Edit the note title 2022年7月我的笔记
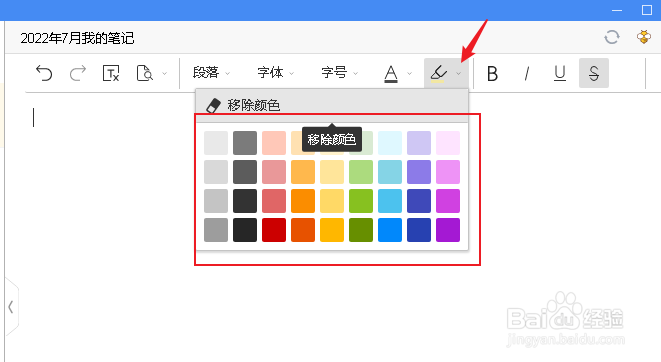 point(77,38)
